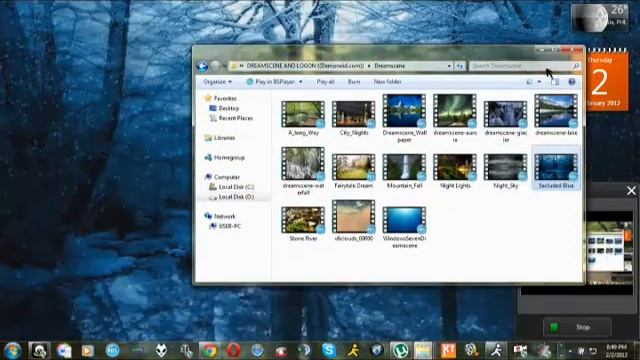The width and height of the screenshot is (640, 360).
Task: Open the white fox-head taskbar icon
Action: (161, 351)
